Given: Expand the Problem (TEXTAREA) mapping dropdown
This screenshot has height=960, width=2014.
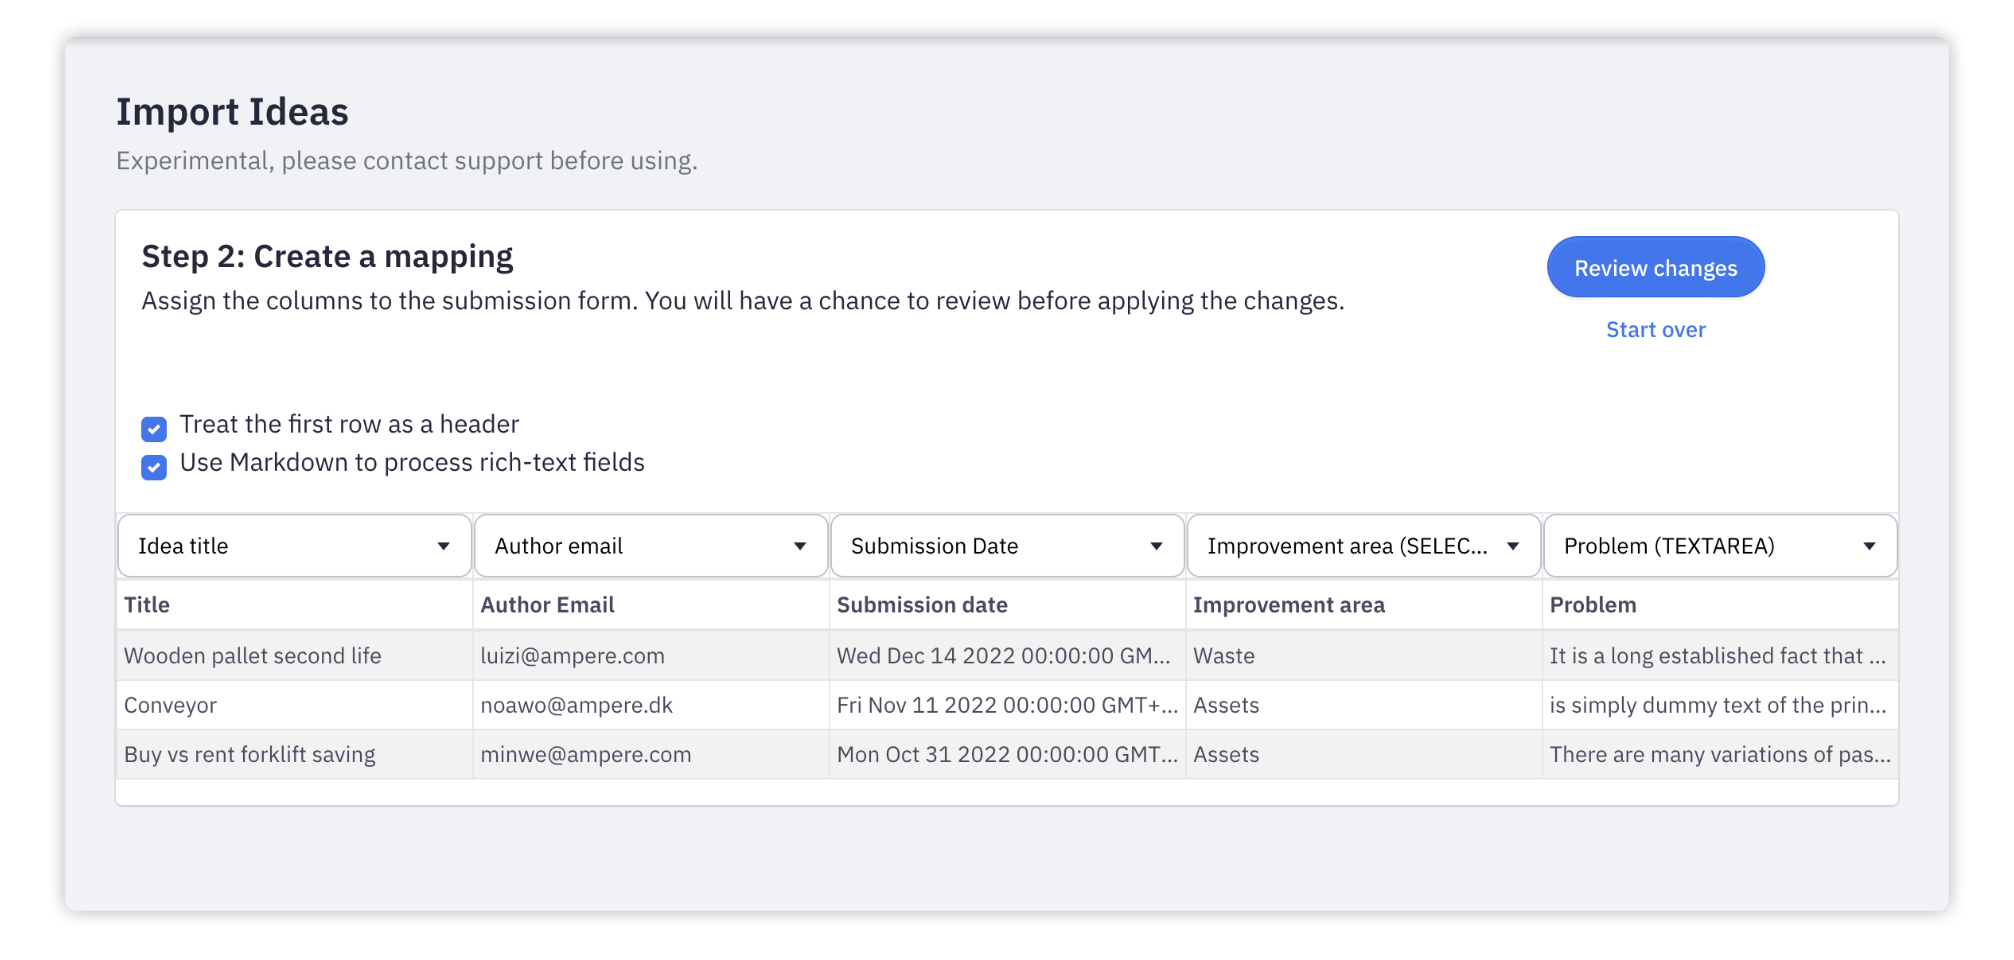Looking at the screenshot, I should coord(1719,546).
